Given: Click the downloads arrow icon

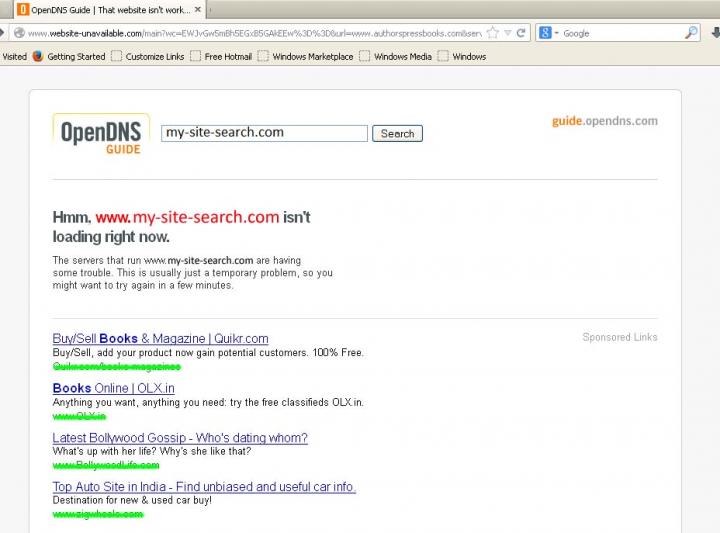Looking at the screenshot, I should pyautogui.click(x=712, y=33).
